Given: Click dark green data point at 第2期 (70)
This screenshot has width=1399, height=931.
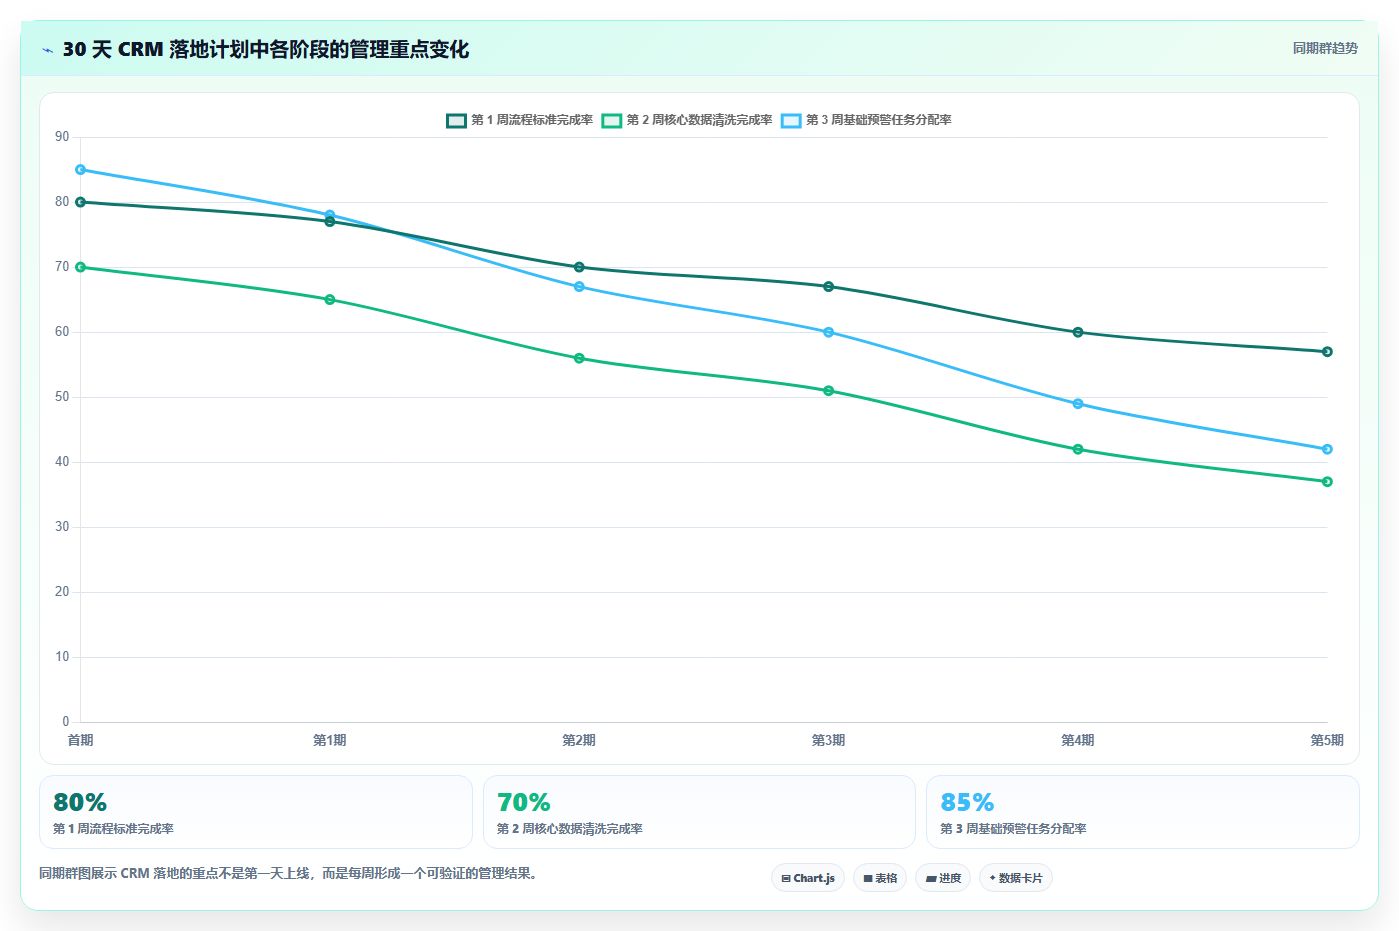Looking at the screenshot, I should (x=579, y=267).
